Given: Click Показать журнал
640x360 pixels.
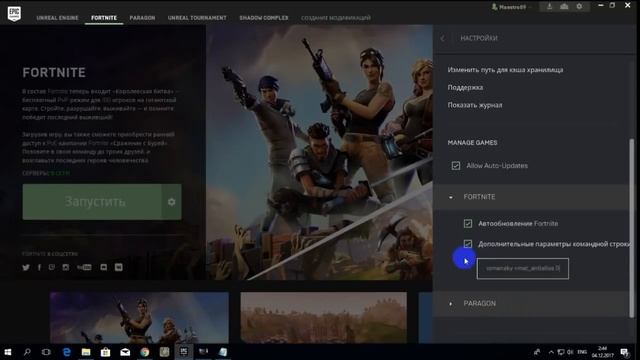Looking at the screenshot, I should click(x=475, y=105).
